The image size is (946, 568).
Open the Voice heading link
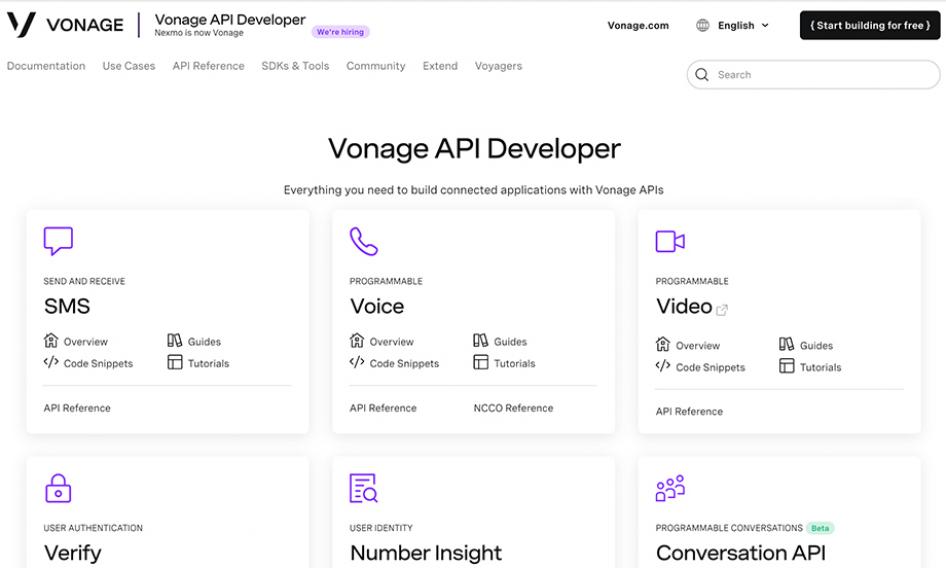click(x=376, y=306)
